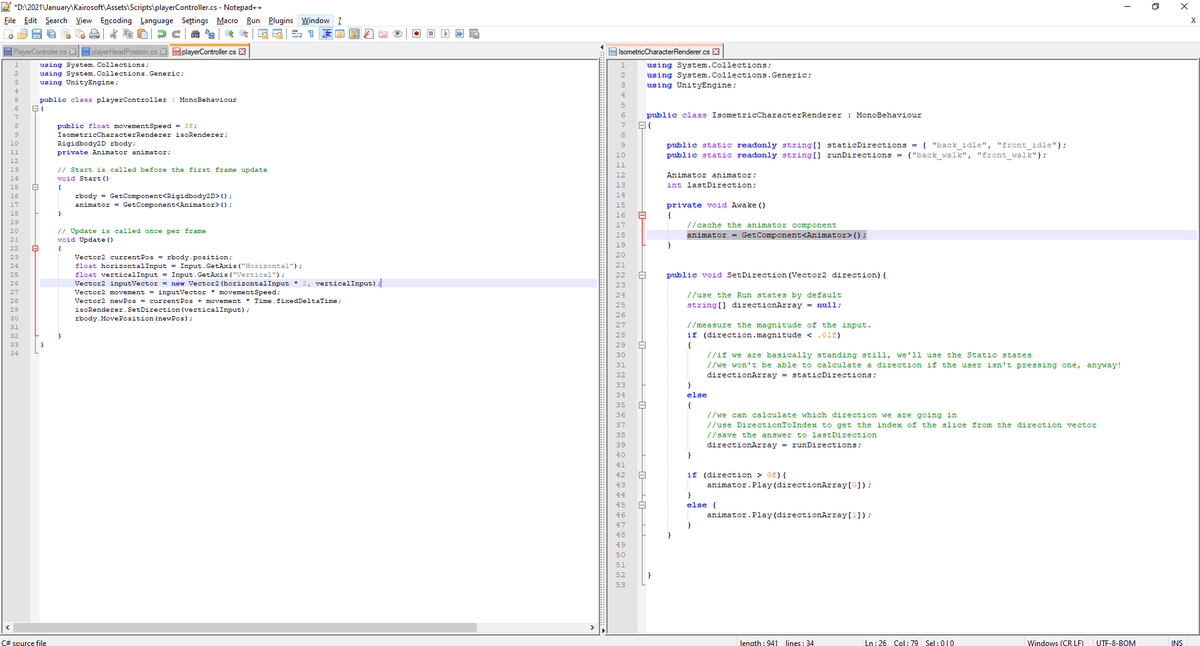This screenshot has width=1200, height=646.
Task: Collapse the IsometricCharacterRenderer class brace fold
Action: [x=640, y=125]
